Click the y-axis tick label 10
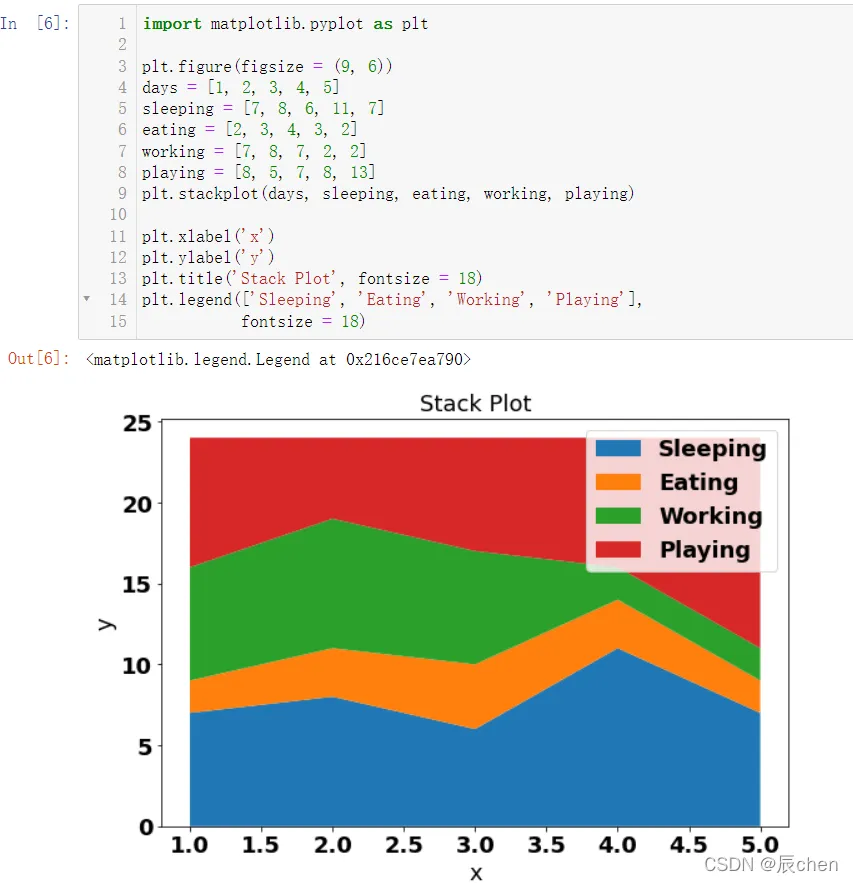Viewport: 853px width, 883px height. (138, 666)
